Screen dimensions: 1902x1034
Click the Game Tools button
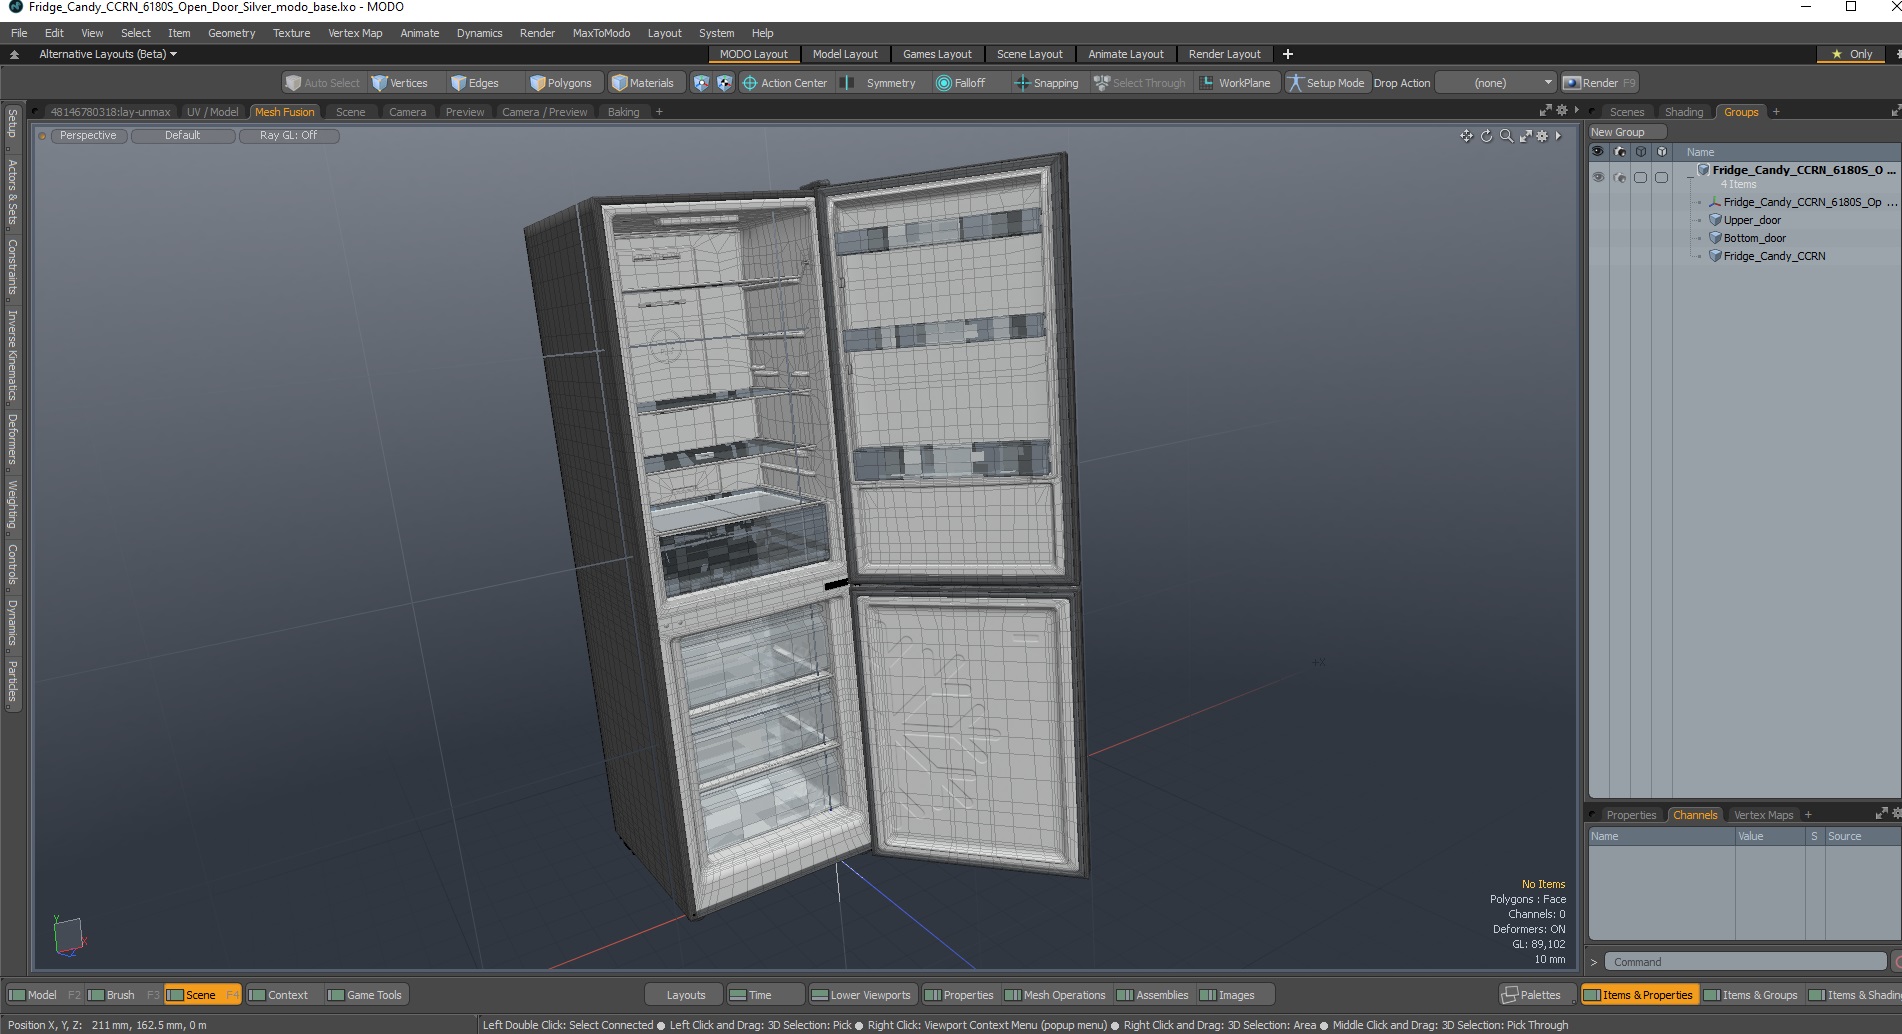[x=365, y=995]
